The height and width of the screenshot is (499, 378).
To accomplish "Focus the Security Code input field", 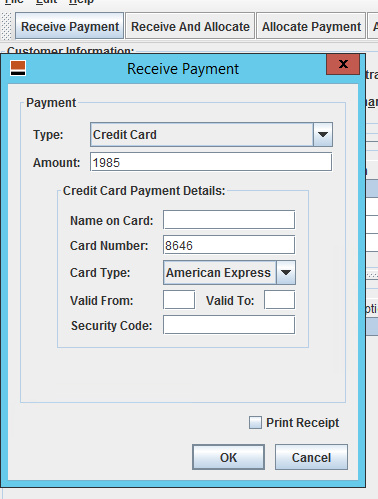I will [229, 325].
